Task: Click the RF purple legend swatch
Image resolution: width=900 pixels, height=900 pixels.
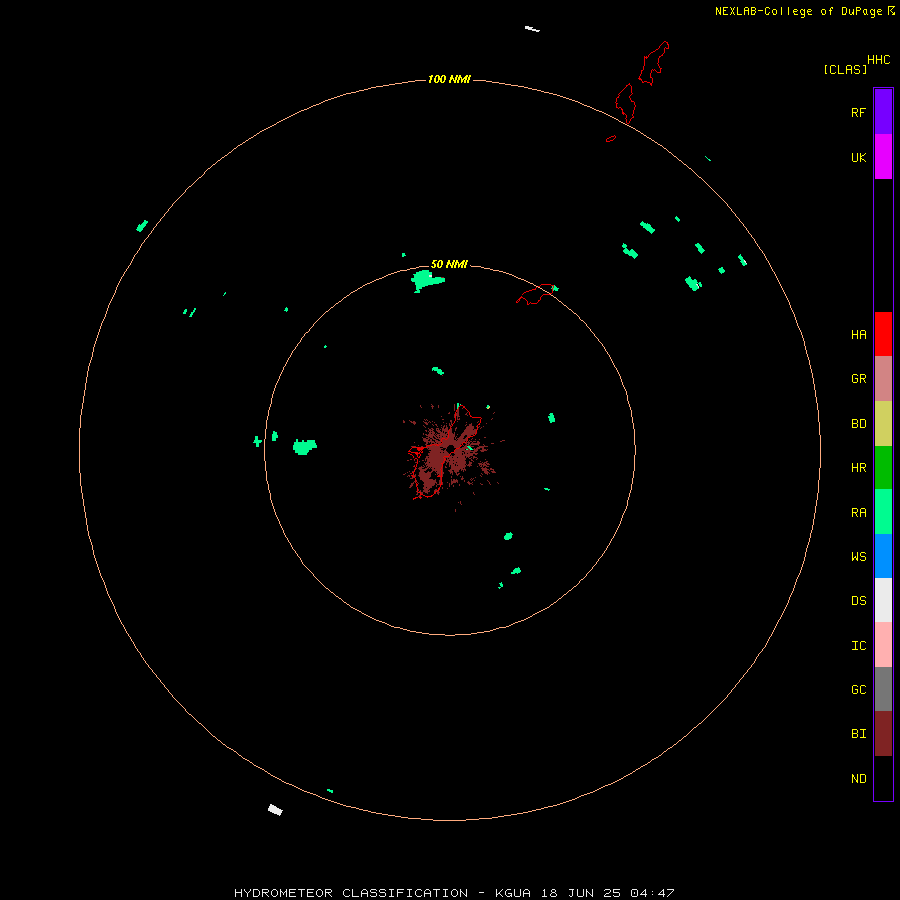Action: tap(883, 112)
